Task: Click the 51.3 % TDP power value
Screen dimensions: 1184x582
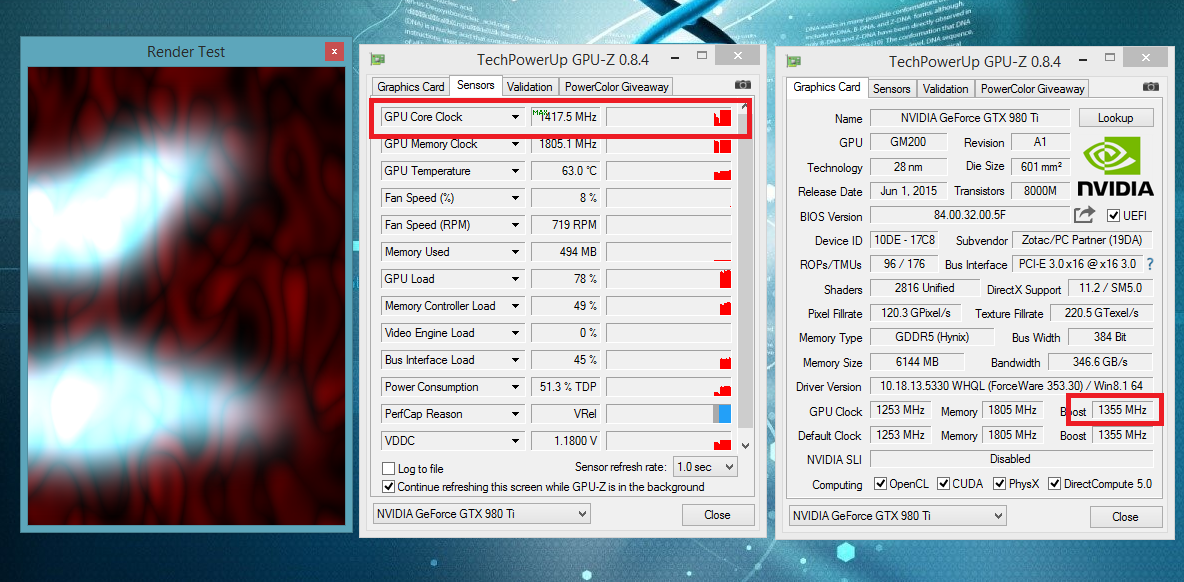Action: [x=566, y=387]
